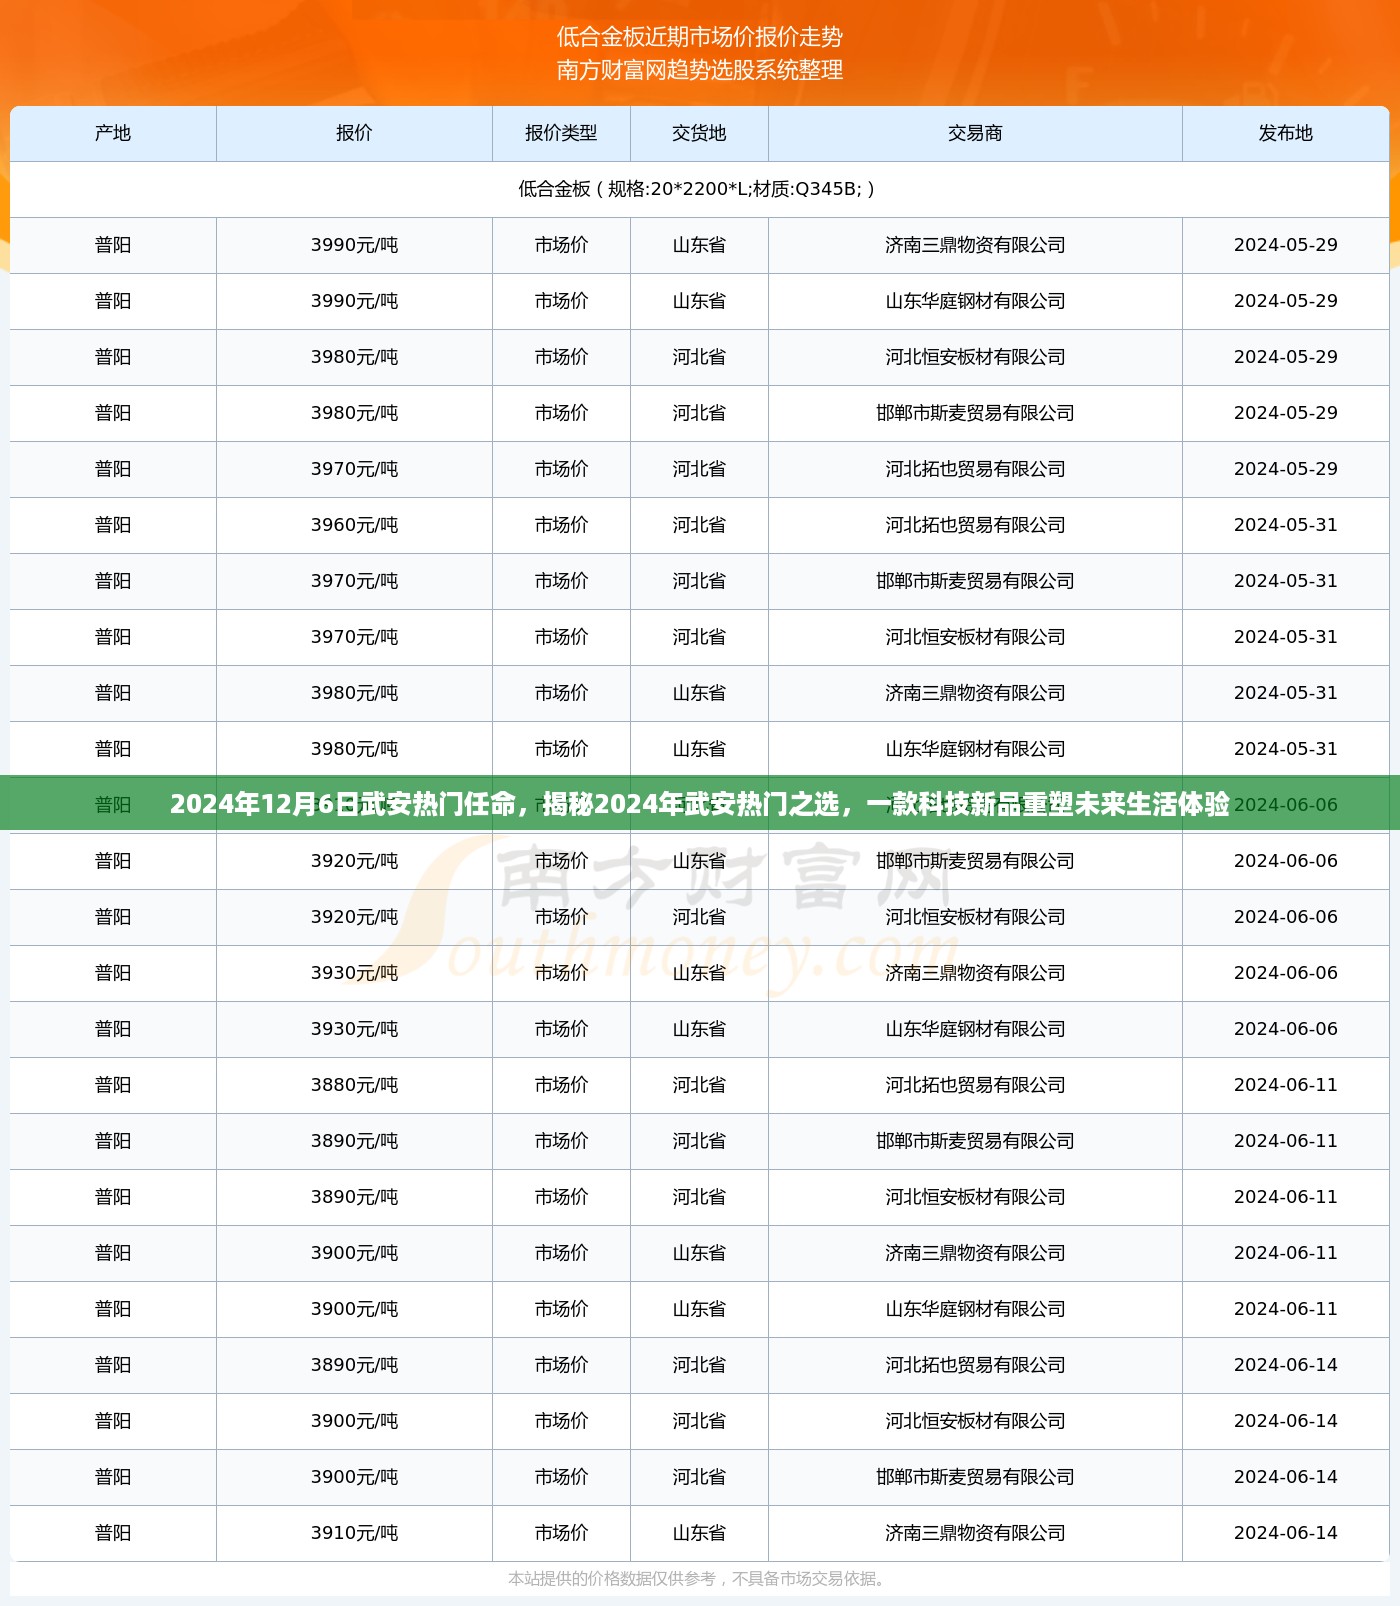Click 河北恒安板材有限公司 in the 2024-05-29 row
Image resolution: width=1400 pixels, height=1606 pixels.
tap(975, 357)
